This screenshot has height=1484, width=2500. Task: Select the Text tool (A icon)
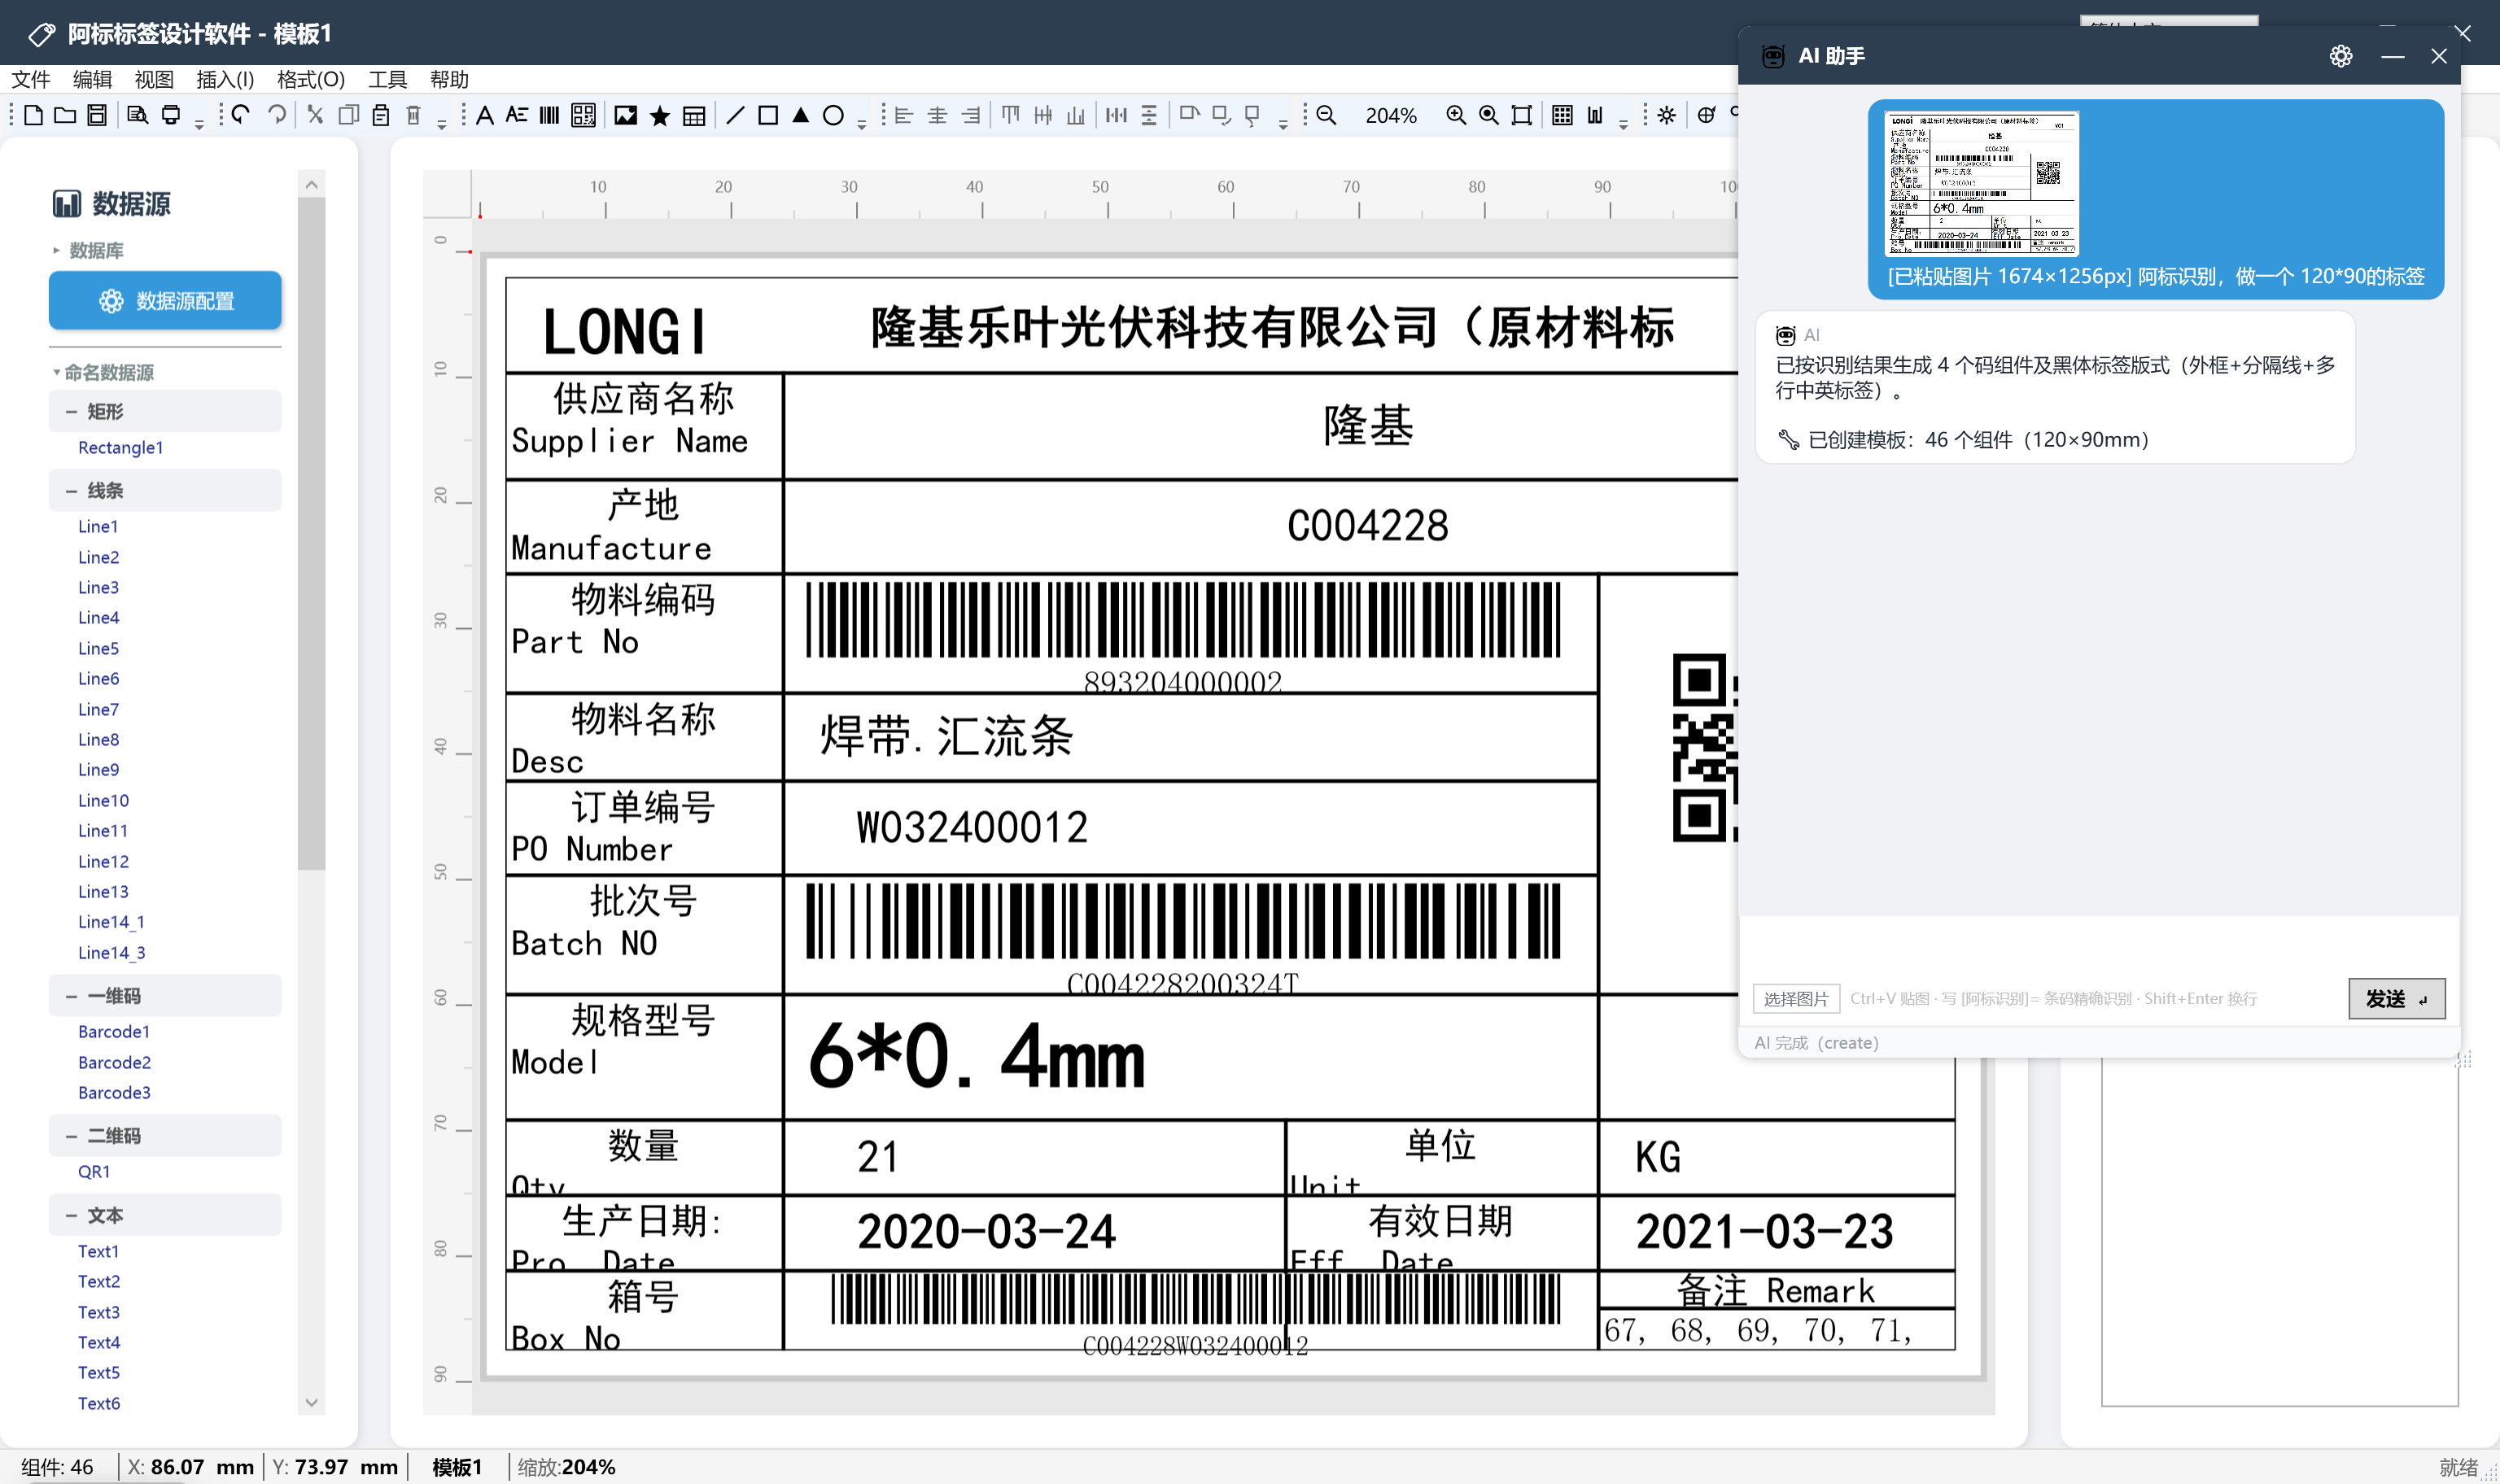point(485,115)
